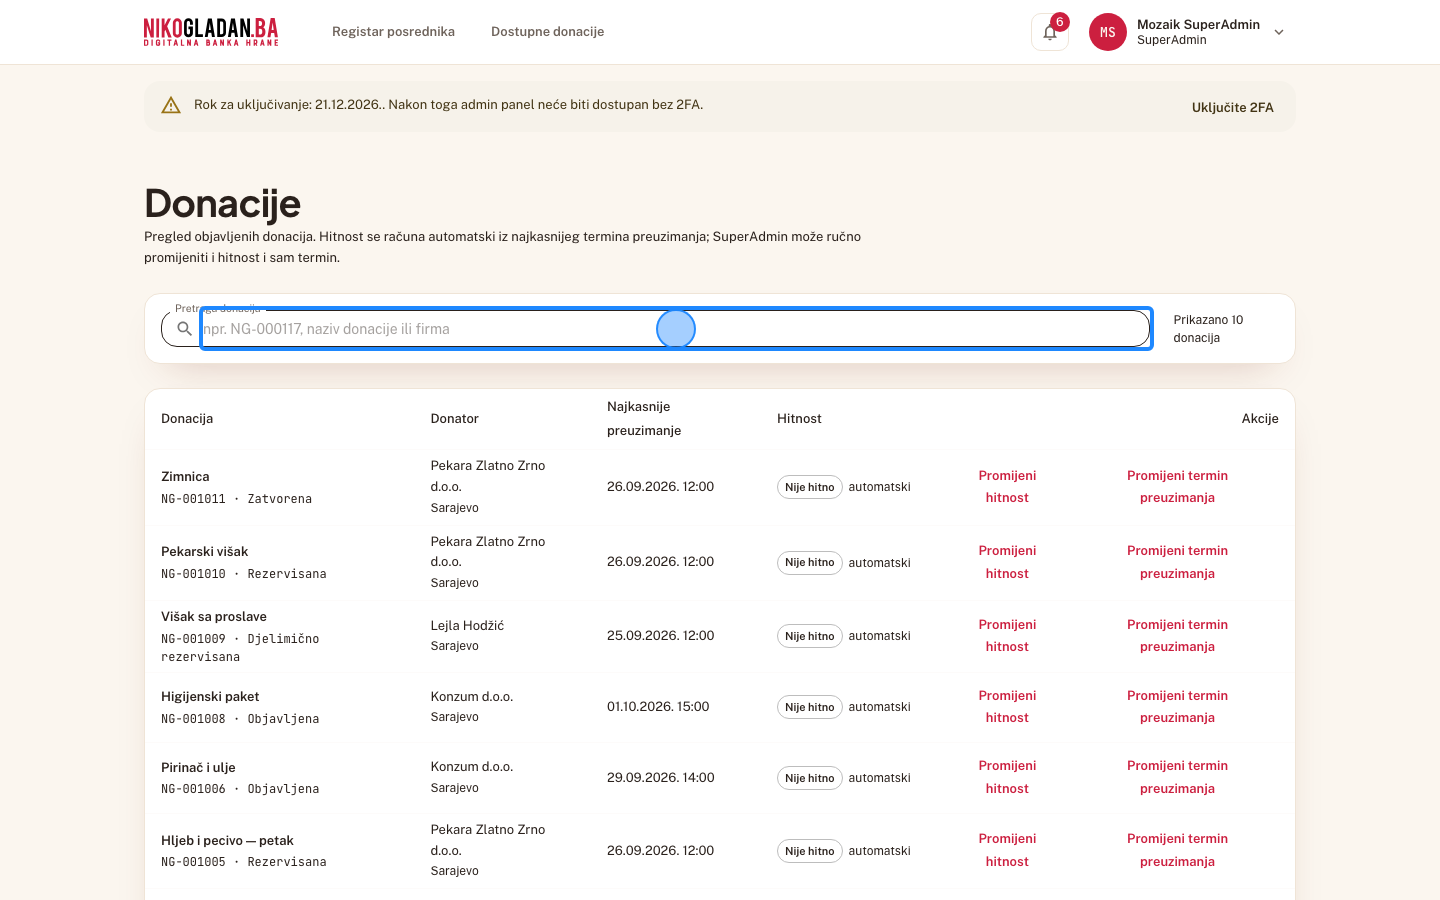1440x900 pixels.
Task: Click the search magnifier icon
Action: [184, 329]
